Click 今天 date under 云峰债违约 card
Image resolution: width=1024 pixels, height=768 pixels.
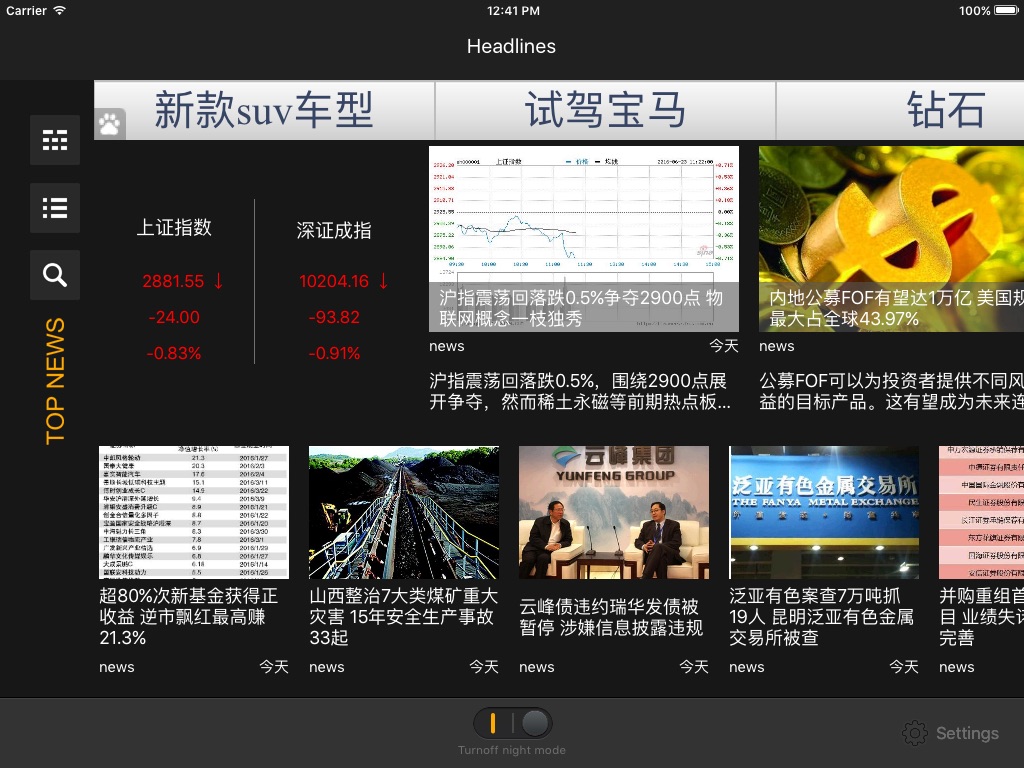pyautogui.click(x=694, y=666)
